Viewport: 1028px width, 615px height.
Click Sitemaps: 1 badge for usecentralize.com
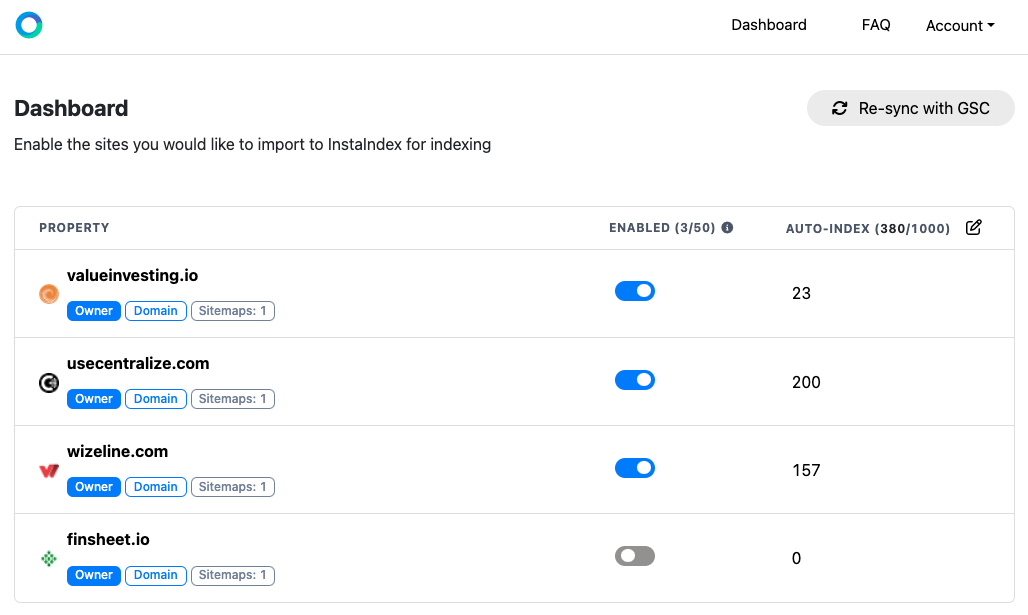233,399
